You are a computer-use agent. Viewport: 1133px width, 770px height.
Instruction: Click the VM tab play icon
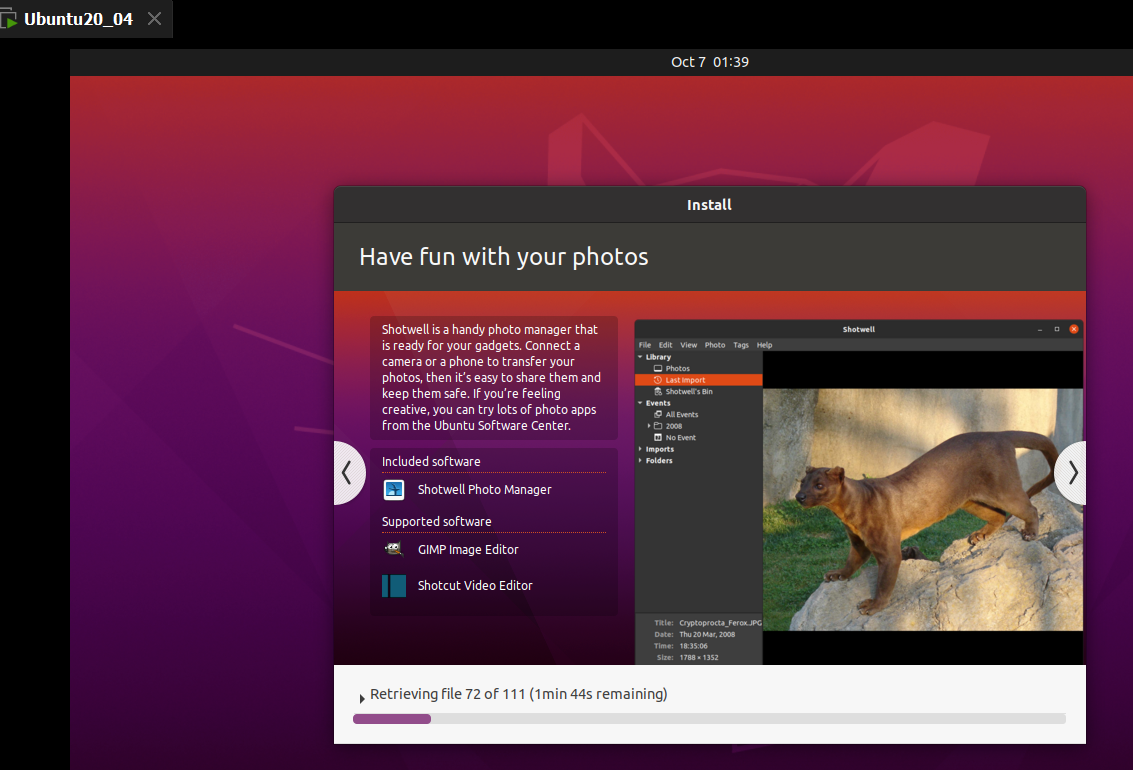(9, 20)
